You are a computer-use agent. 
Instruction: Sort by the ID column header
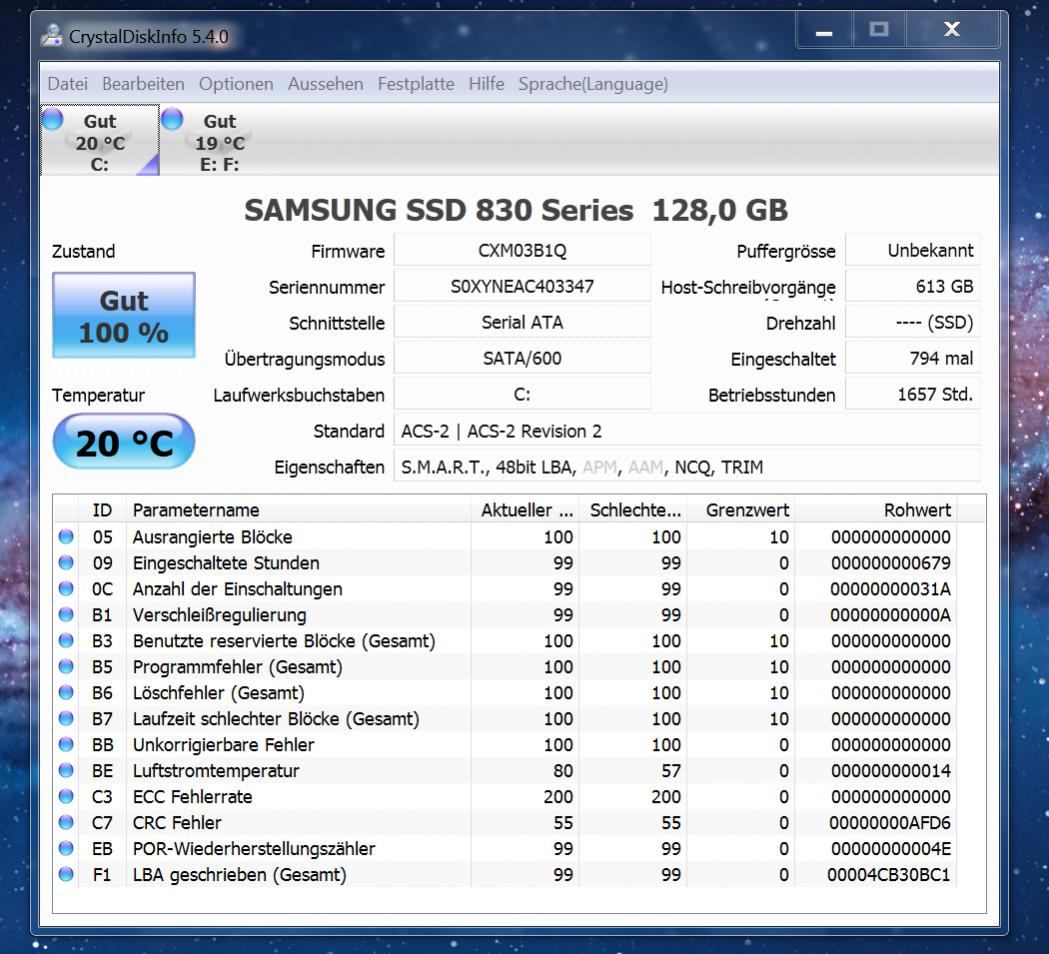[102, 510]
